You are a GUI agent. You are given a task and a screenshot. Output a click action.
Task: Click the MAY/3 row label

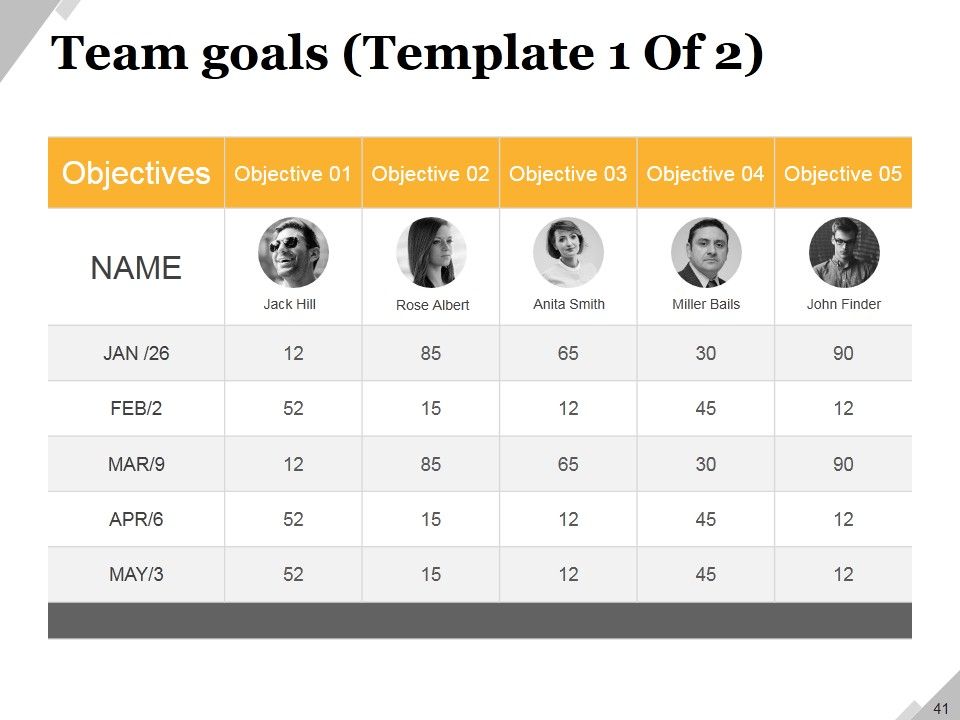click(136, 574)
